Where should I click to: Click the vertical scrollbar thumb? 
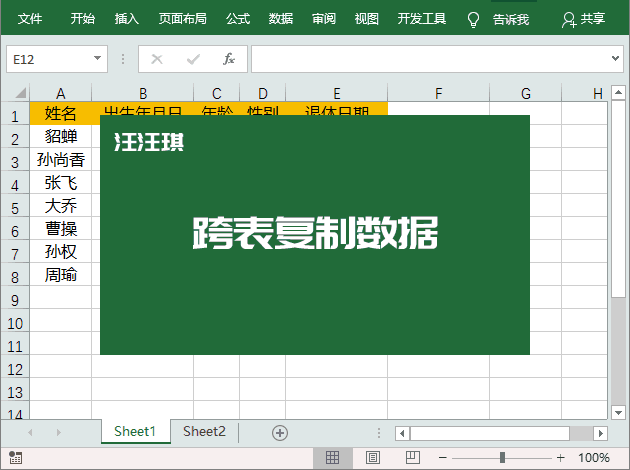pyautogui.click(x=618, y=199)
